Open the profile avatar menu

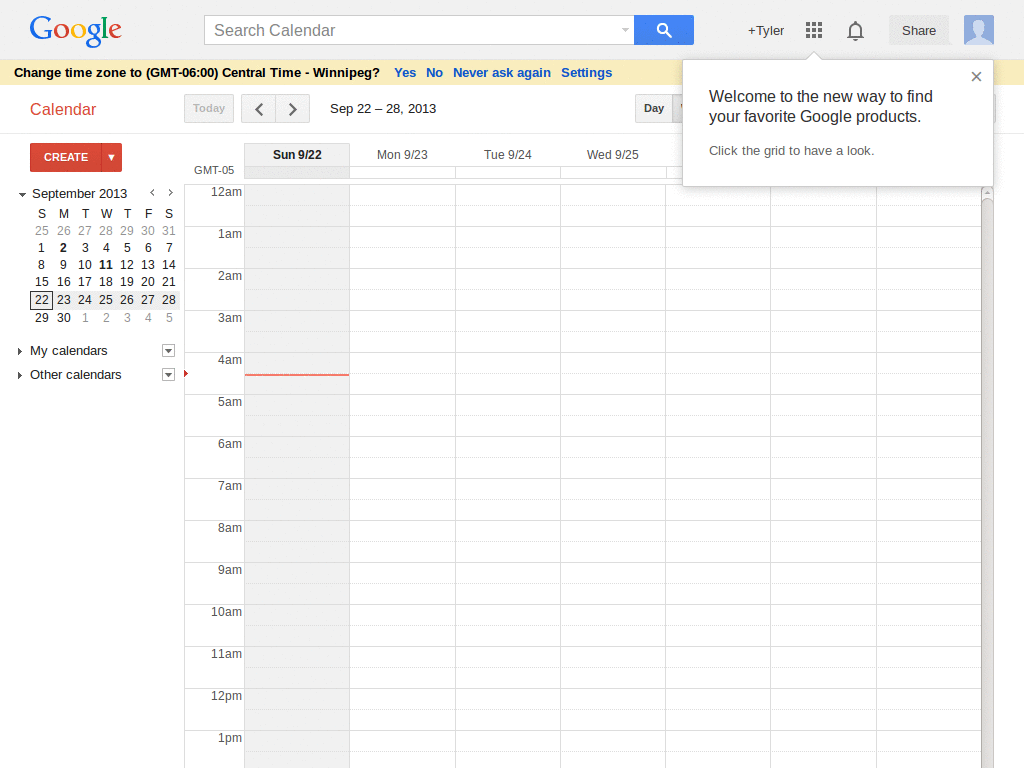pyautogui.click(x=979, y=30)
